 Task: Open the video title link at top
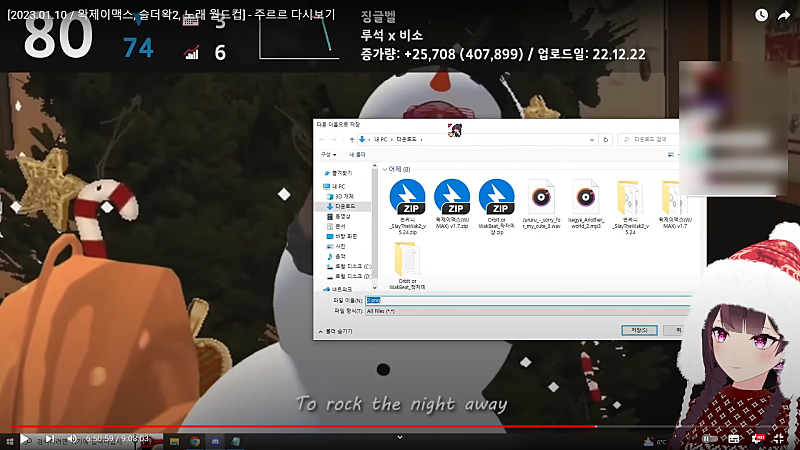171,14
